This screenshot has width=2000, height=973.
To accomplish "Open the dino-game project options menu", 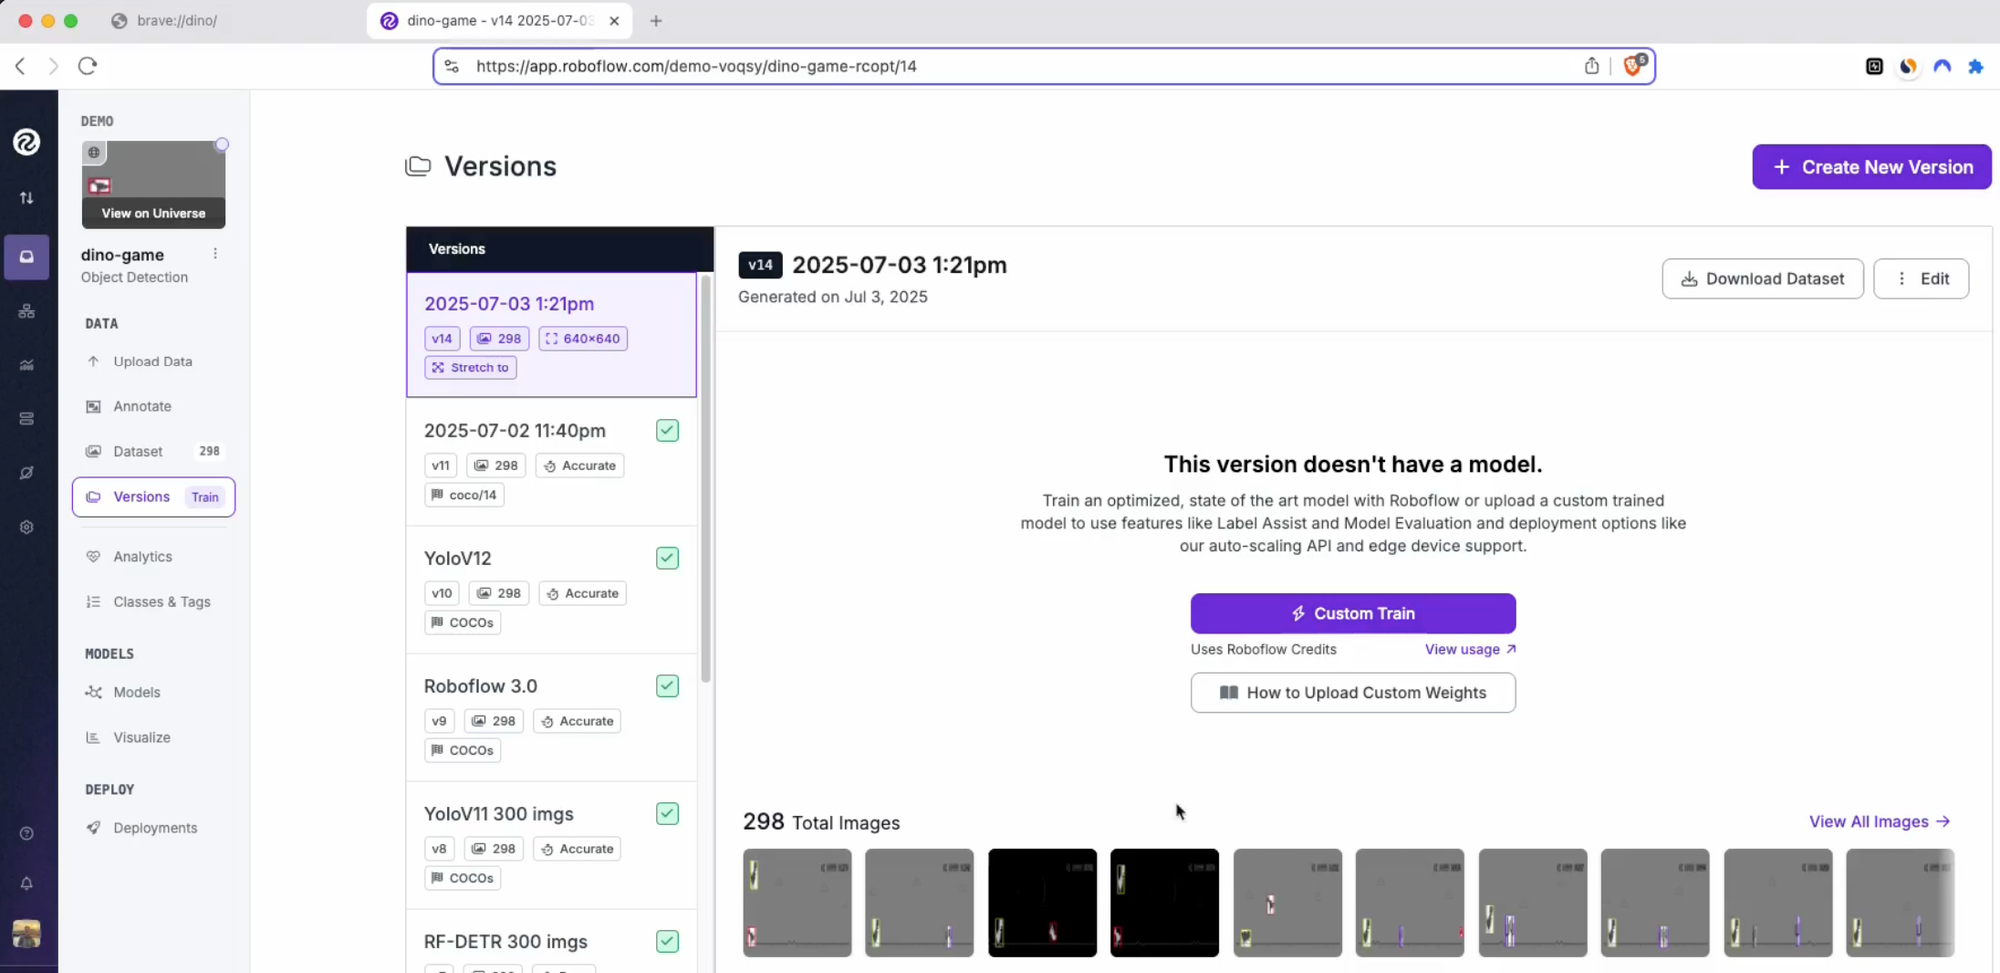I will pos(215,254).
